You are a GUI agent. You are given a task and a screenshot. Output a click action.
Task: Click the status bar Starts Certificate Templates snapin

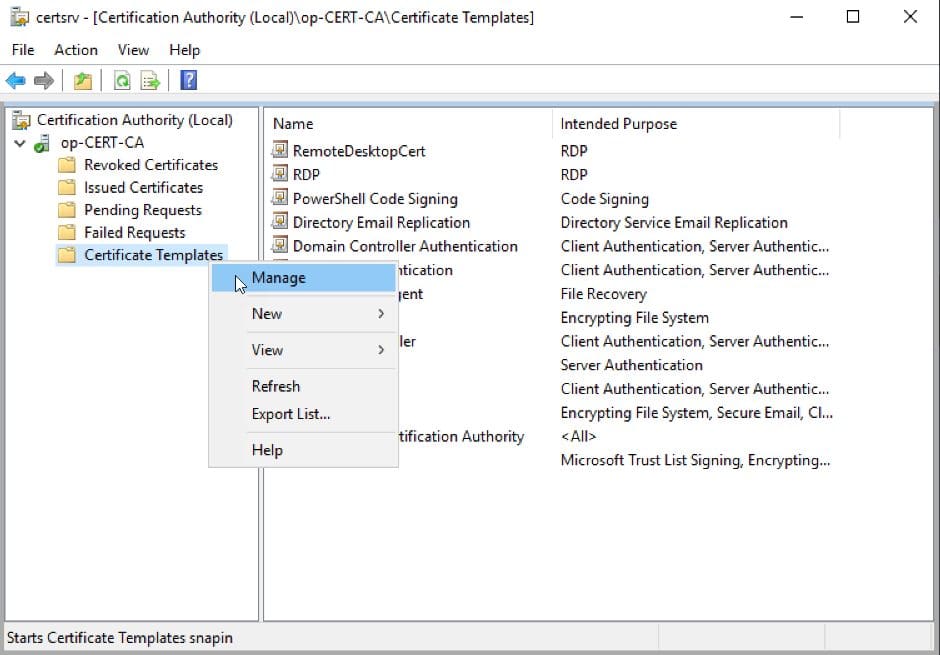pos(120,638)
